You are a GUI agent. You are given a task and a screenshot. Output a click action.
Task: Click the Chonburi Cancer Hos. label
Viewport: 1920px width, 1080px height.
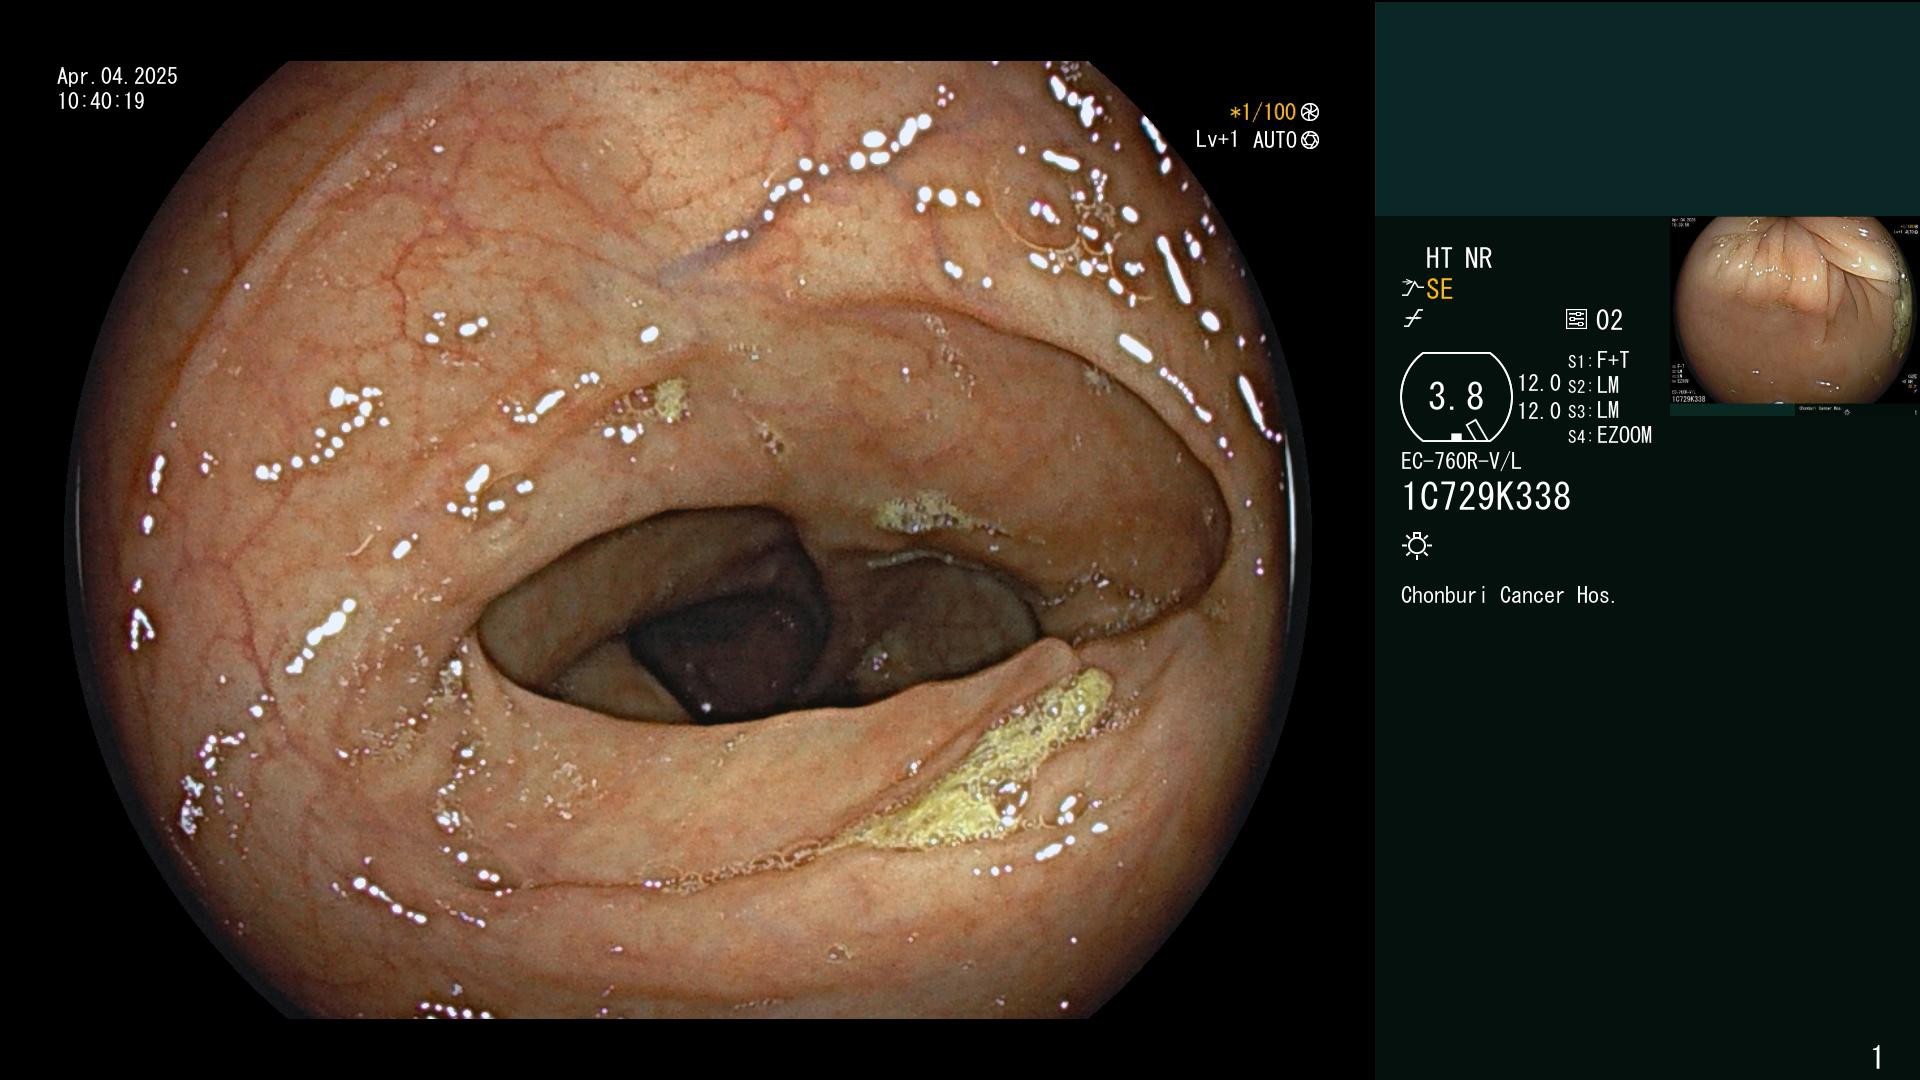1508,596
